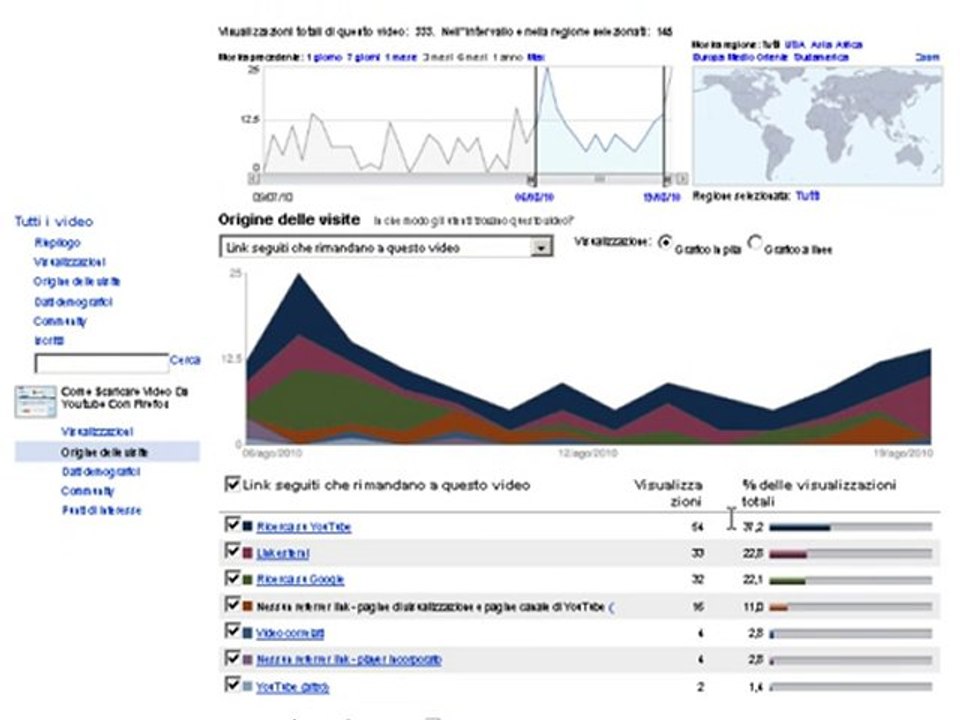The height and width of the screenshot is (720, 960).
Task: Click the green swatch beside Ricerca su Google
Action: pyautogui.click(x=247, y=579)
